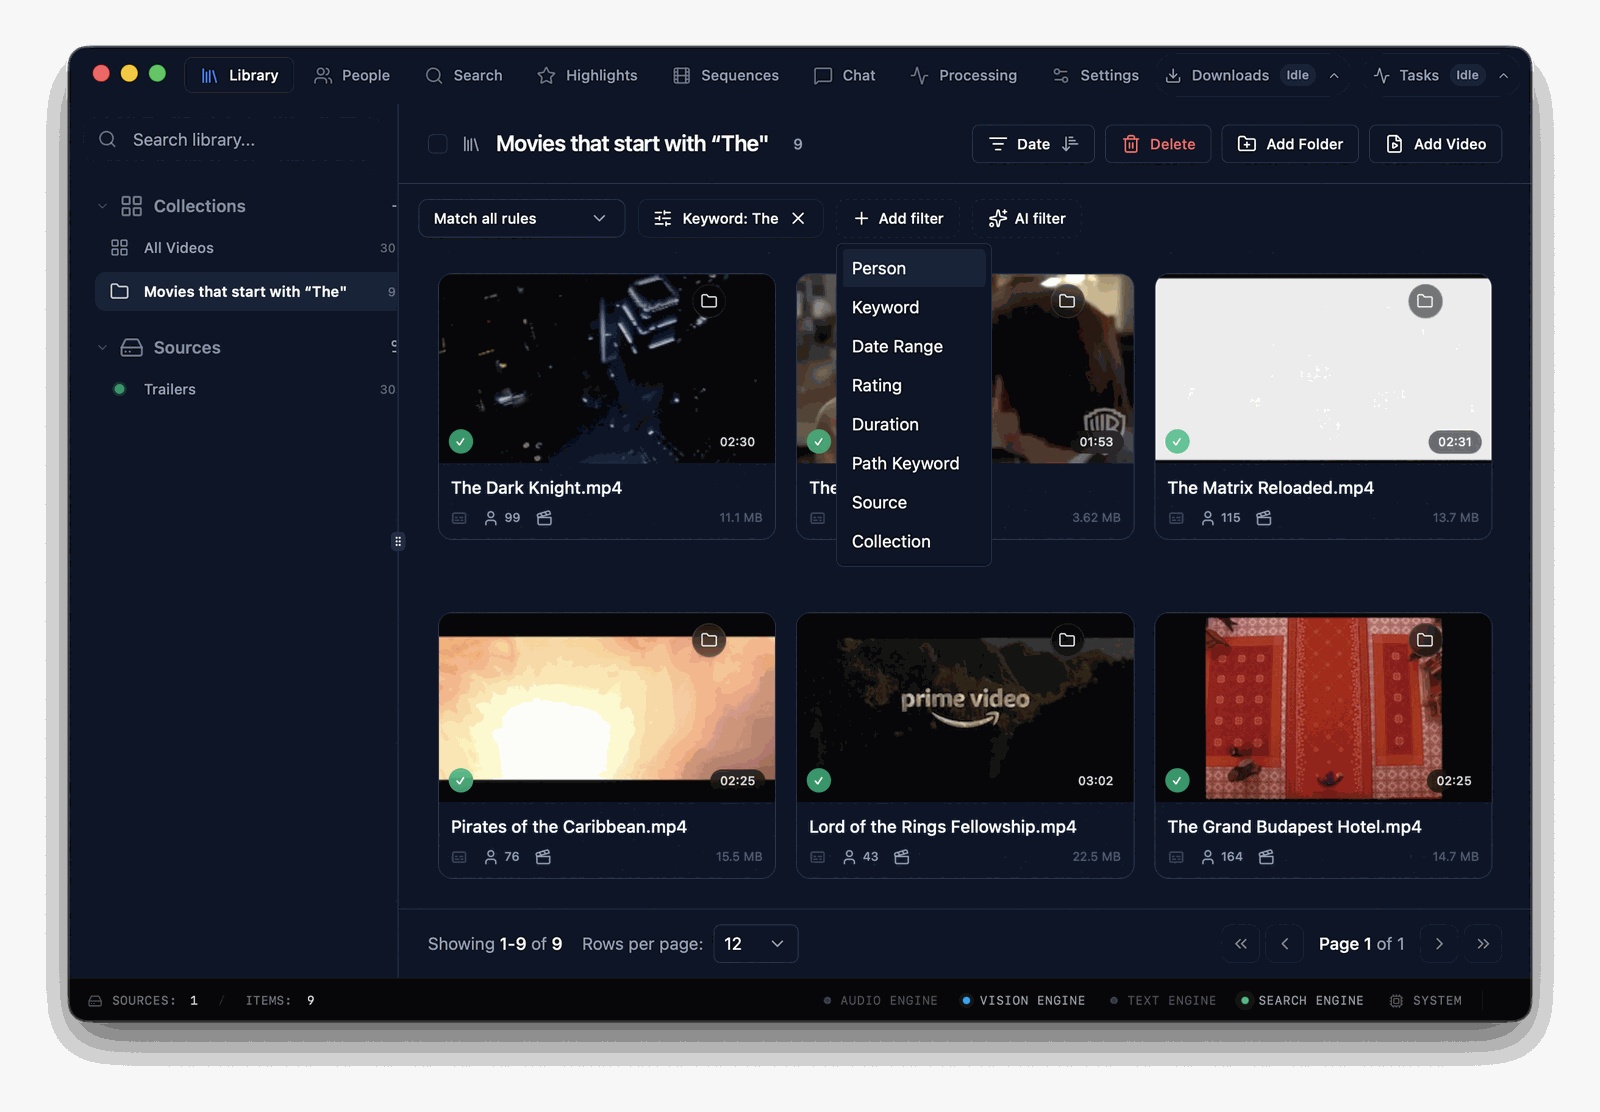
Task: Open the Library tab
Action: [239, 75]
